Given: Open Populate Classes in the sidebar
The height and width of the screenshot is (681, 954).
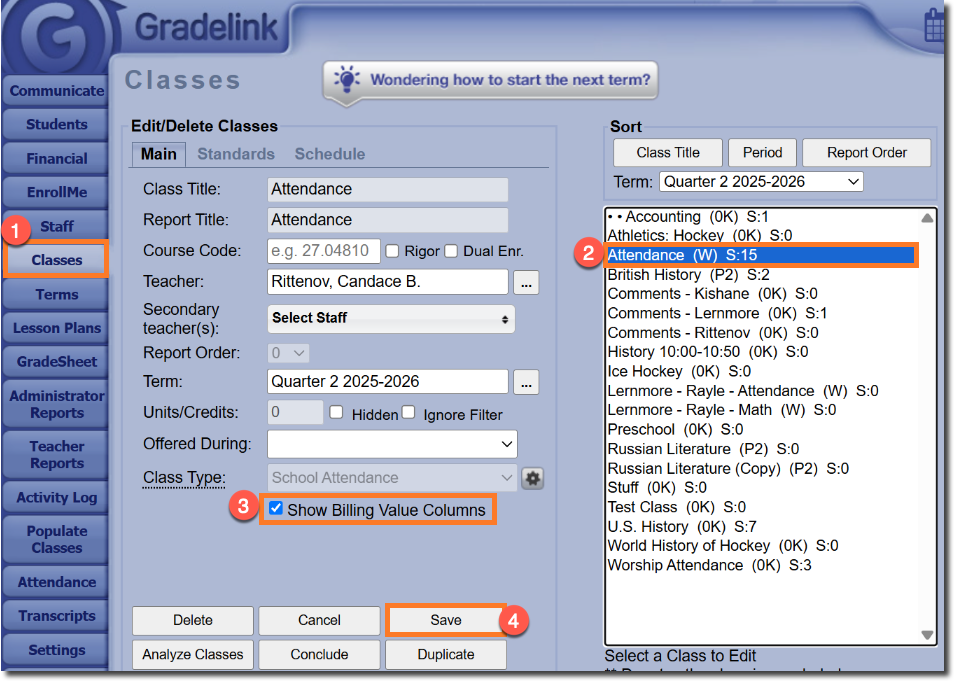Looking at the screenshot, I should tap(57, 539).
